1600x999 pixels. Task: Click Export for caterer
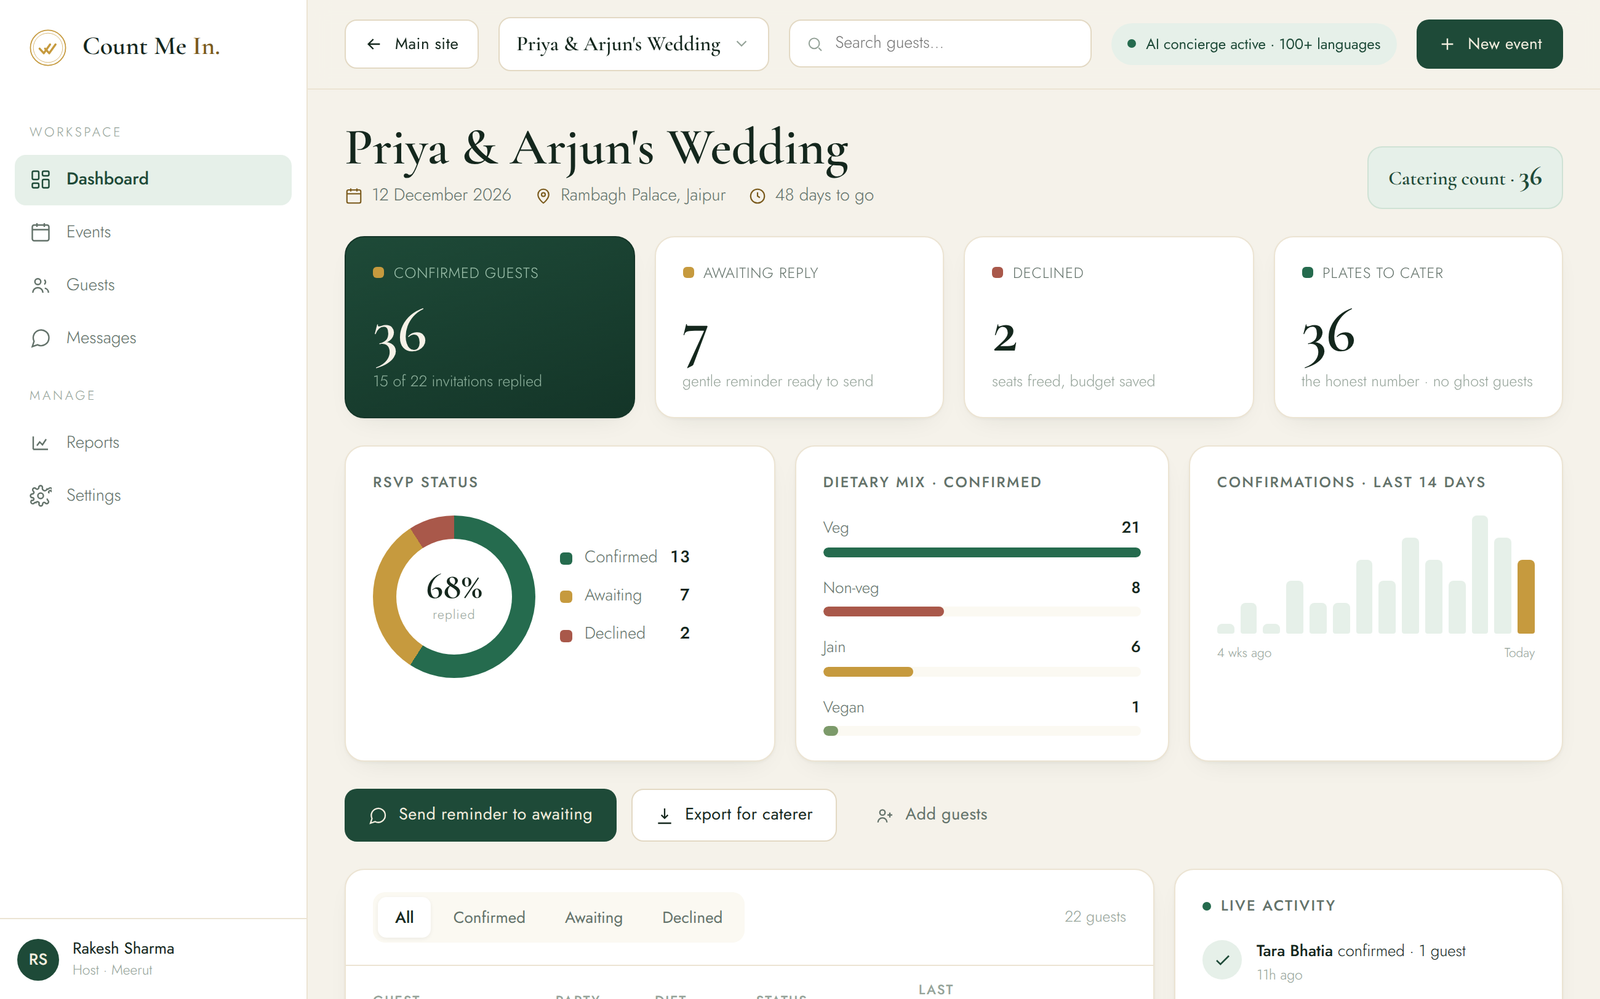(734, 815)
